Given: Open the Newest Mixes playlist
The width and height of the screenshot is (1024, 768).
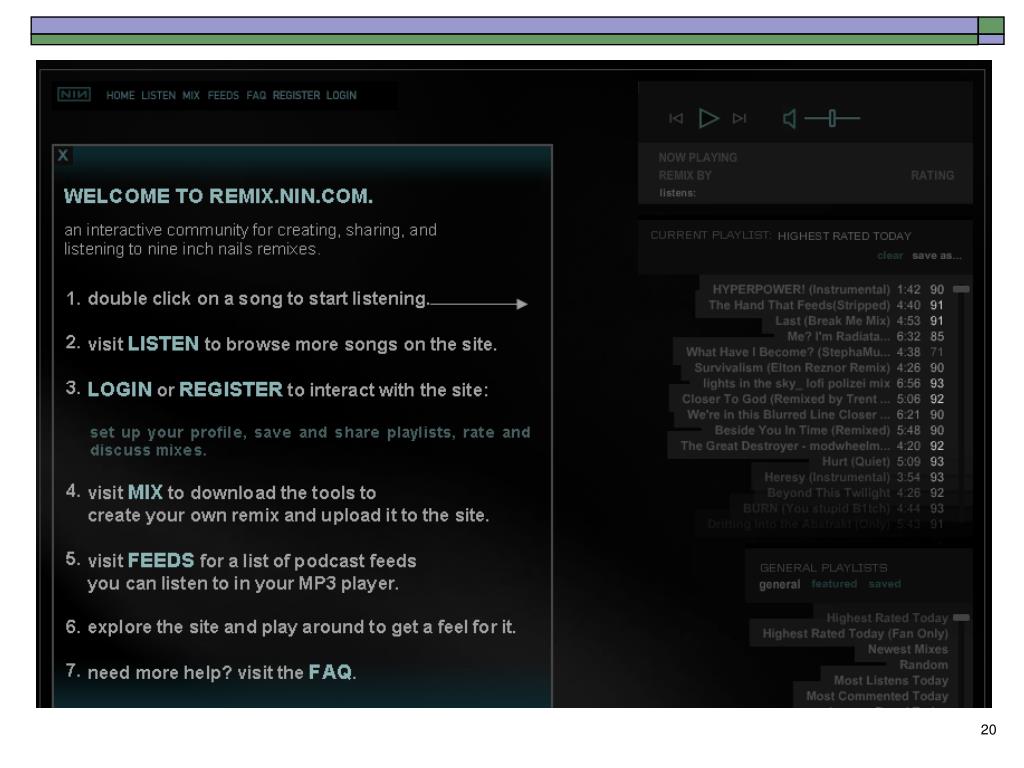Looking at the screenshot, I should tap(908, 649).
